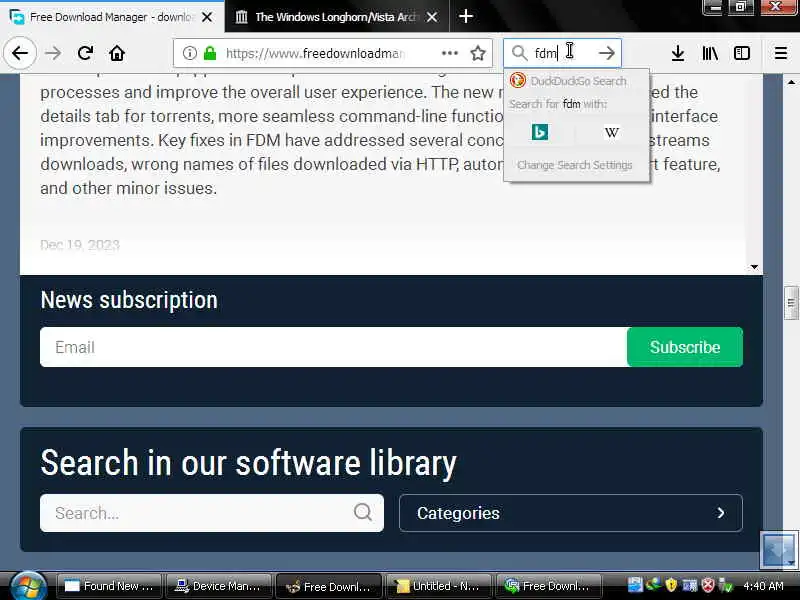The height and width of the screenshot is (600, 800).
Task: Click the library search magnifier icon
Action: tap(363, 512)
